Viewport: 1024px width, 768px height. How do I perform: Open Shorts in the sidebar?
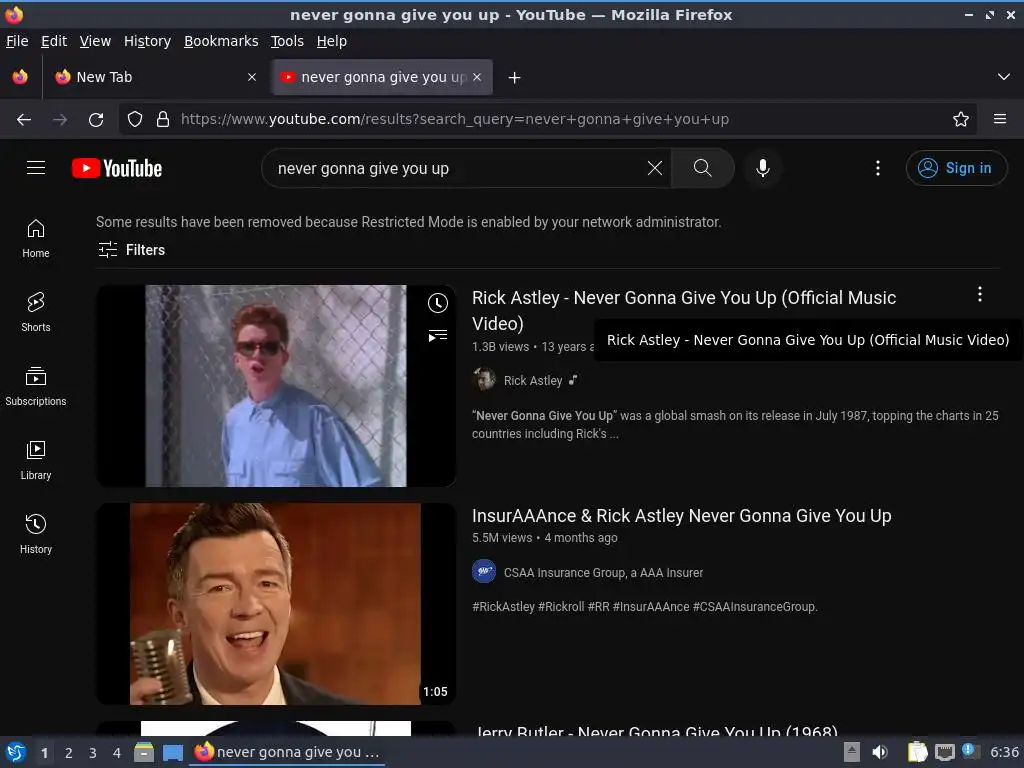pos(36,312)
